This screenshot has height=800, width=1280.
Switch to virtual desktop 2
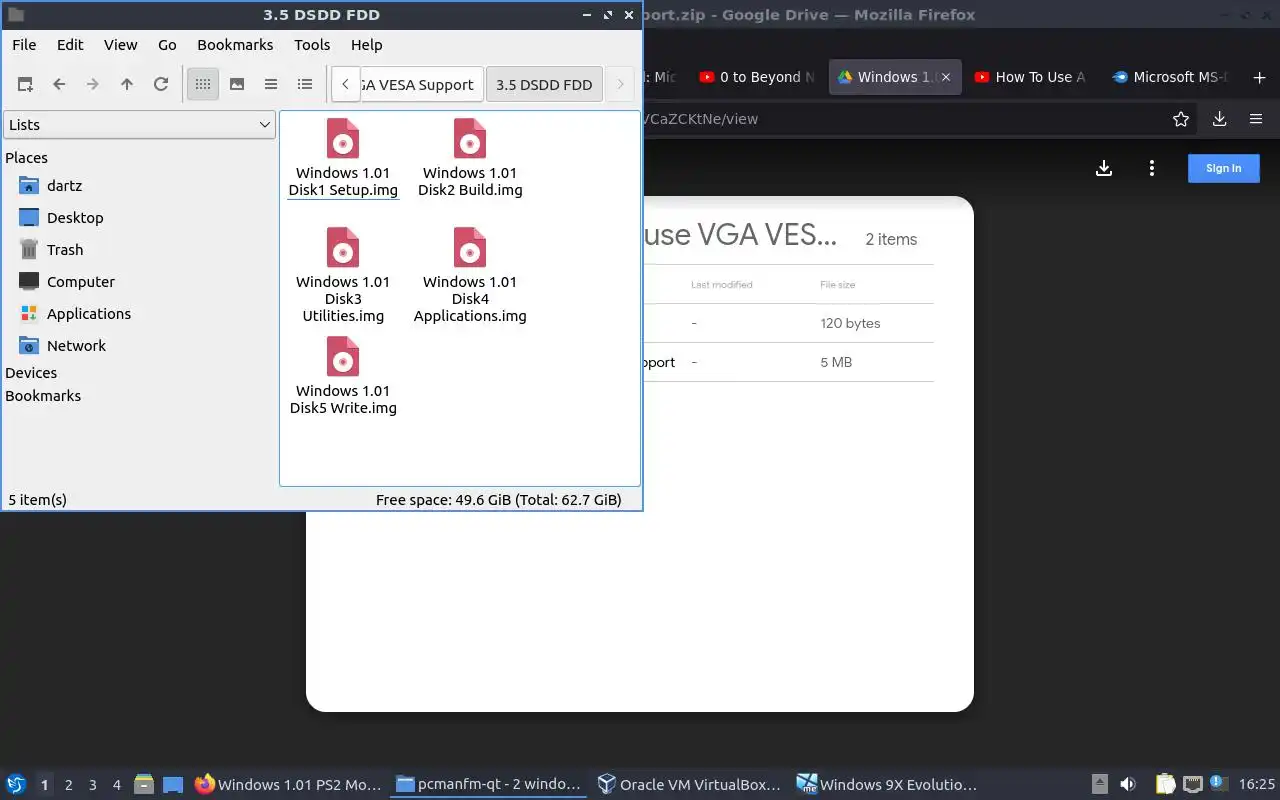point(68,786)
